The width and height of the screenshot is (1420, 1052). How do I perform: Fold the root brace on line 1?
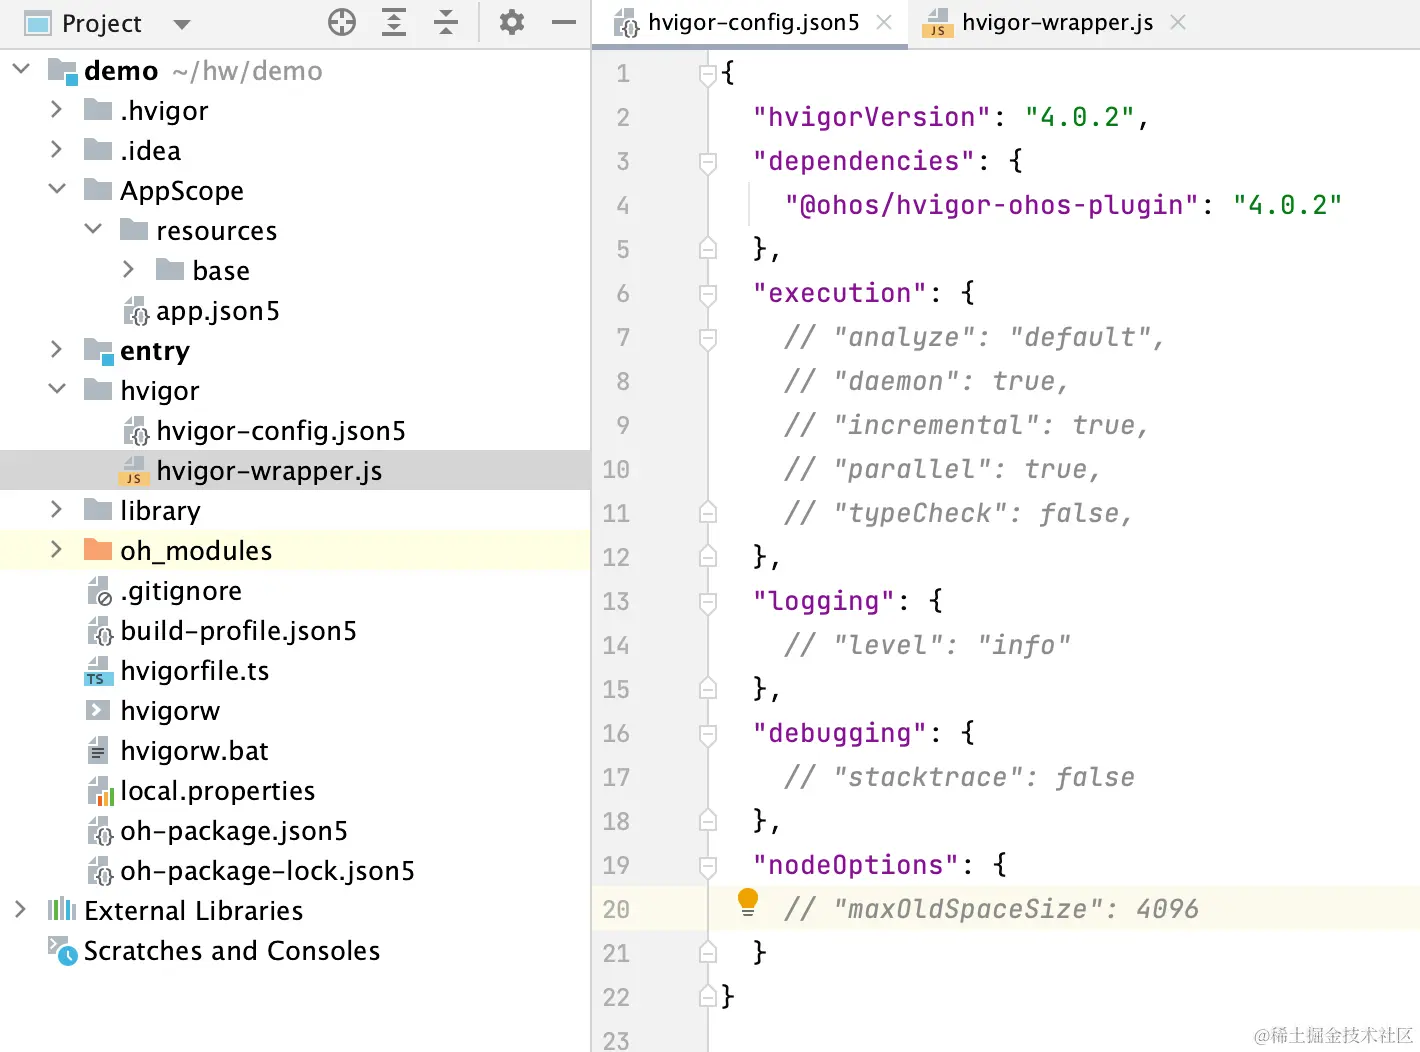click(708, 73)
